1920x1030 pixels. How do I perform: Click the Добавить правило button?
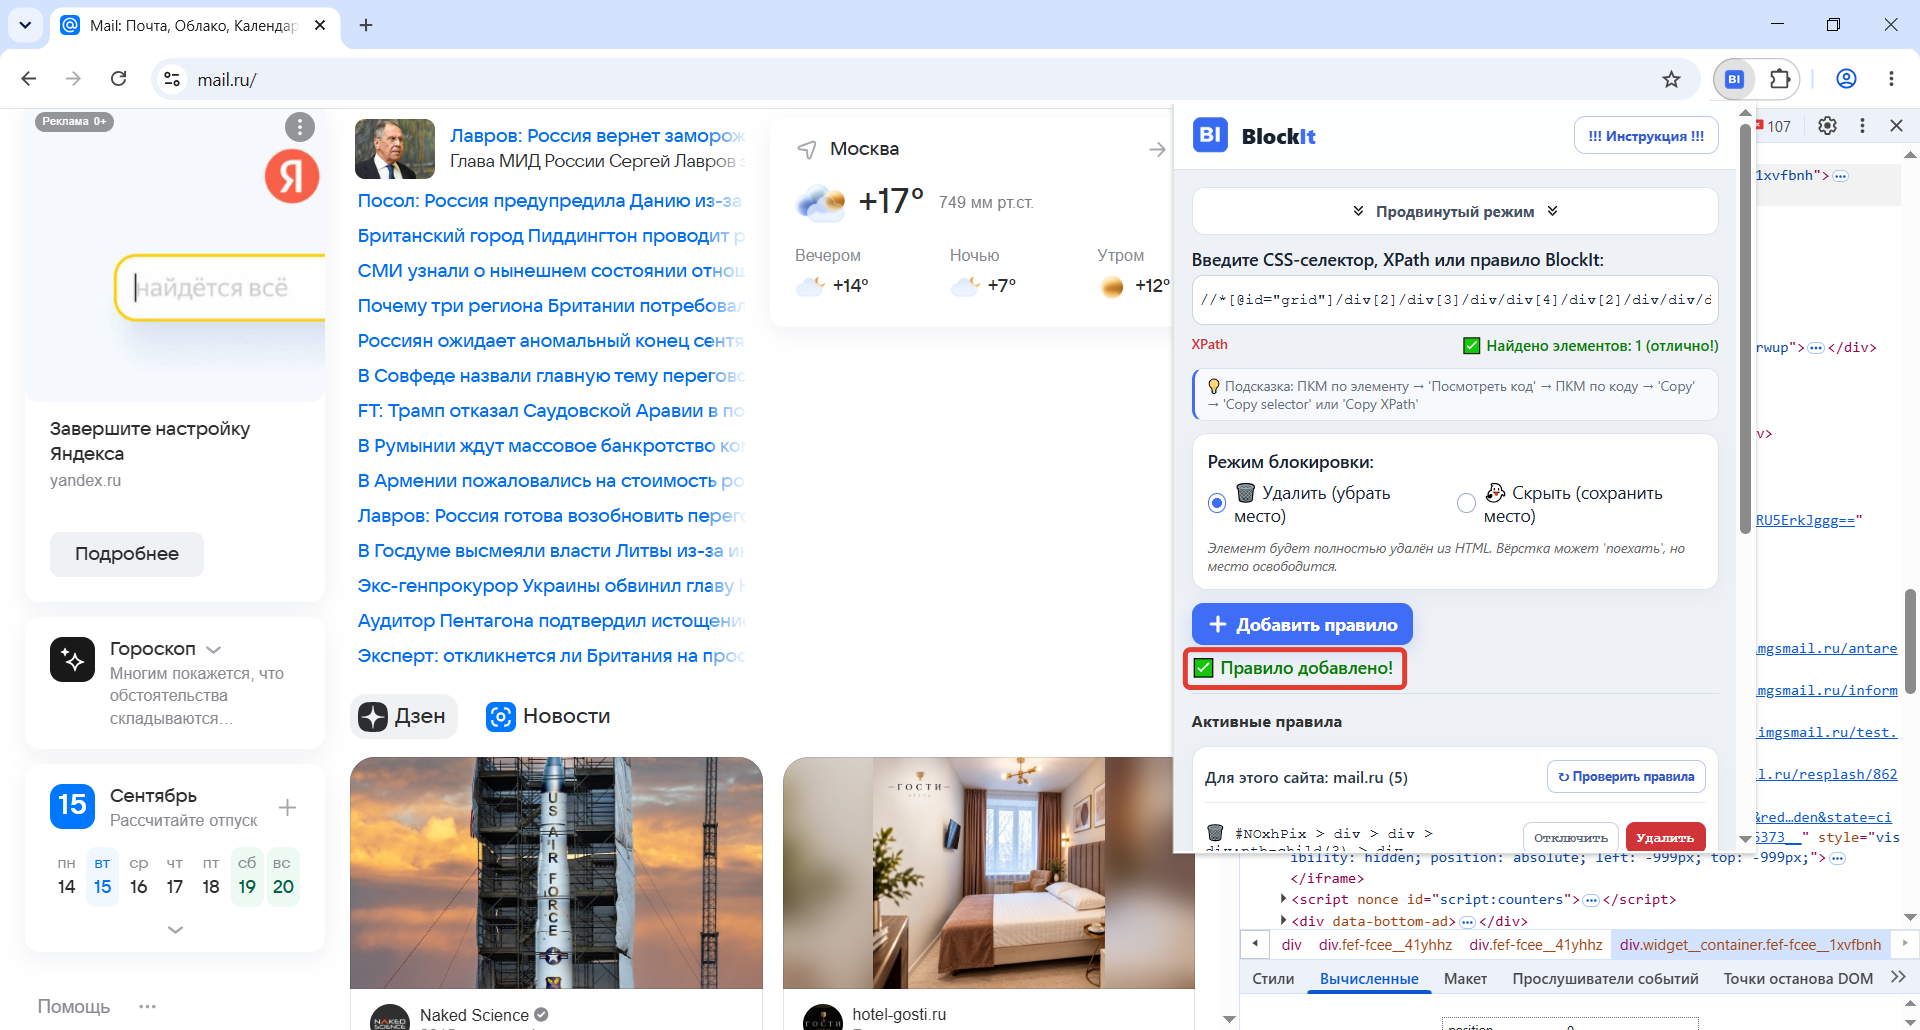[1302, 624]
